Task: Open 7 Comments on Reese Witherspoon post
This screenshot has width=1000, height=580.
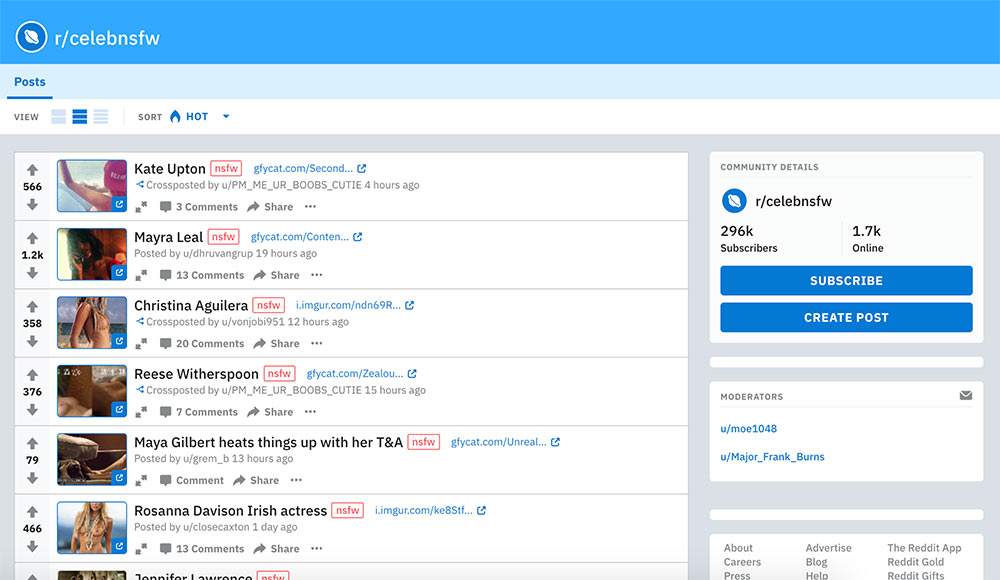Action: 198,412
